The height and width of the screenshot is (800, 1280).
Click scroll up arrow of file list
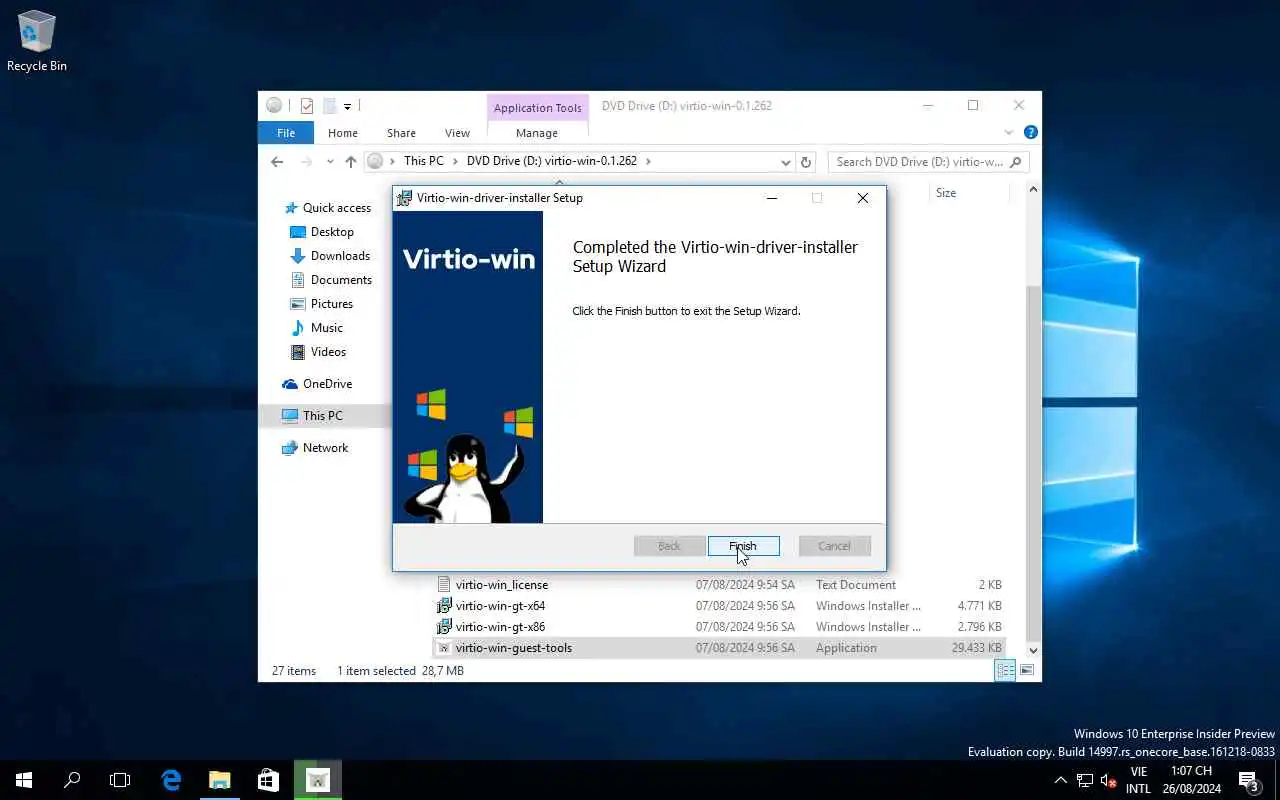coord(1033,189)
